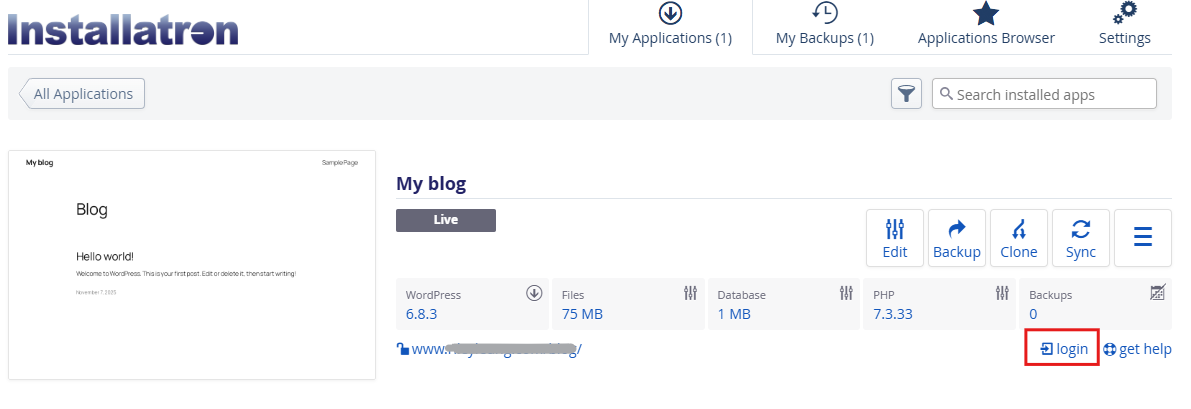Click the PHP settings sliders icon

point(1002,293)
